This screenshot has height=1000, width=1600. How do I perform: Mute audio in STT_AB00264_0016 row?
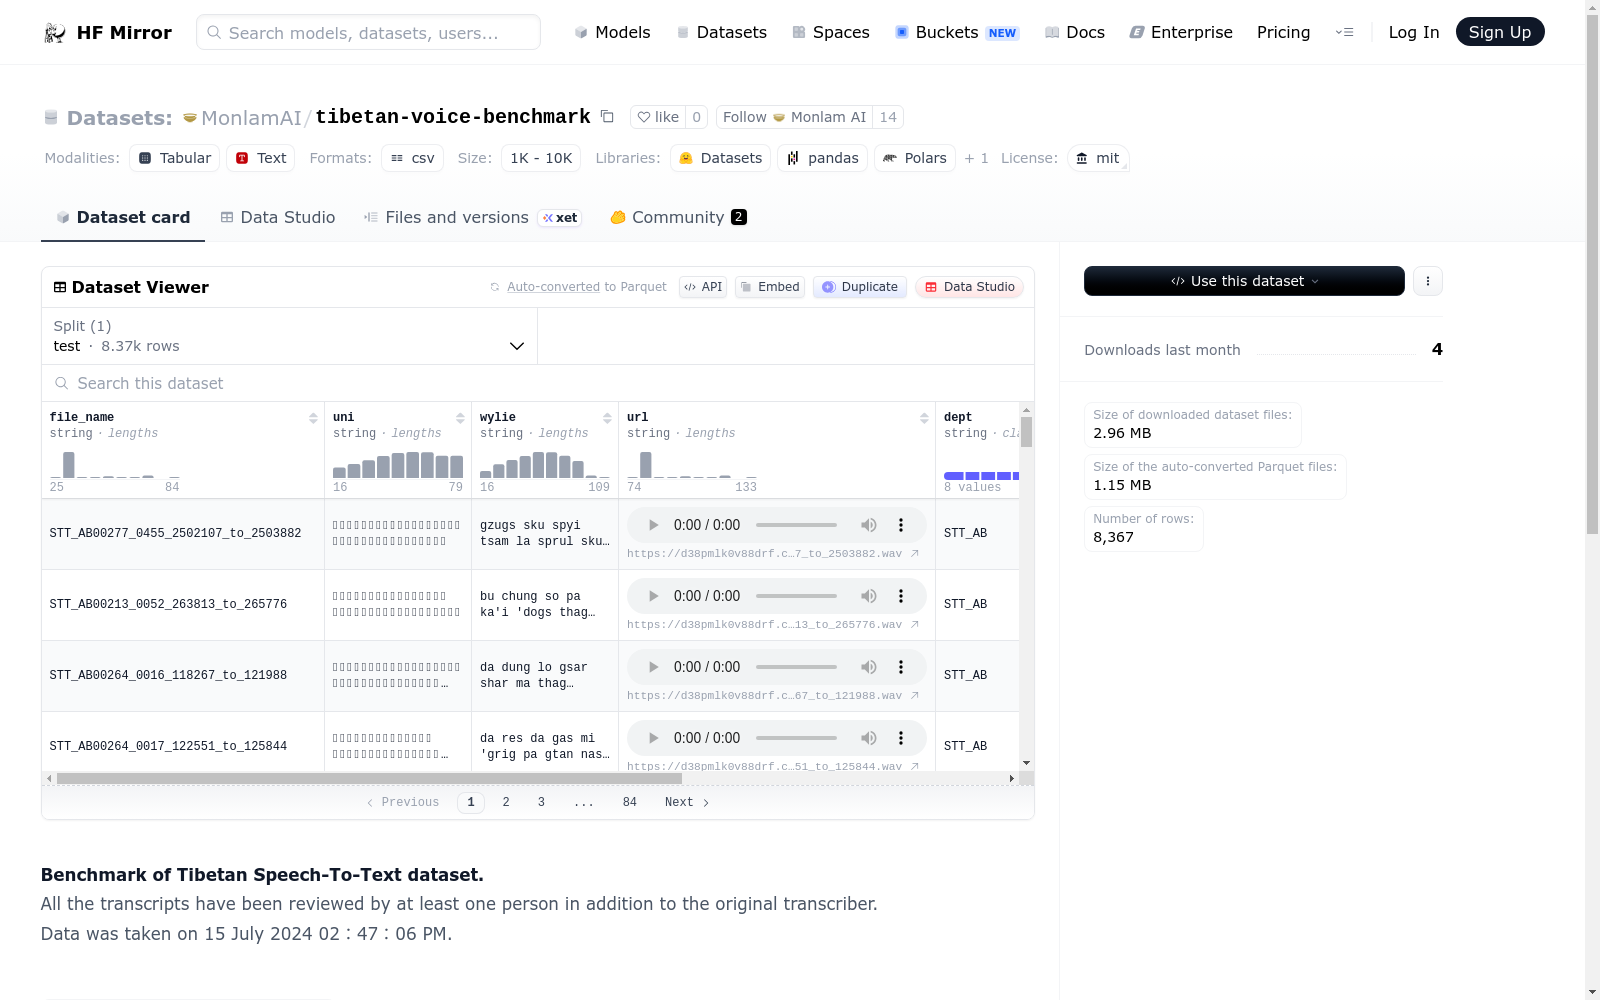(x=869, y=667)
